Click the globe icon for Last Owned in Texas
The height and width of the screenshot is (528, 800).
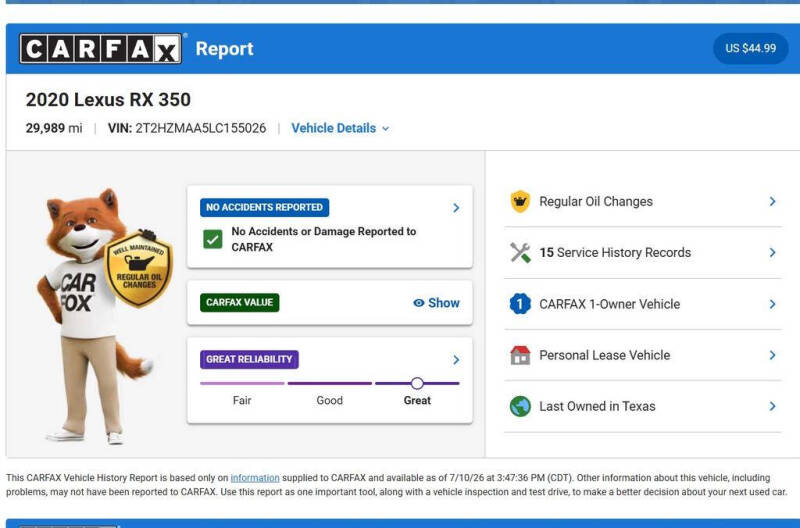click(x=520, y=407)
